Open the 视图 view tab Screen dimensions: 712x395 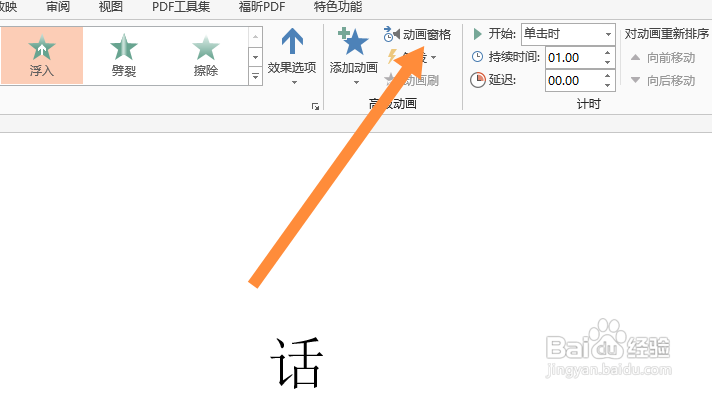coord(111,6)
